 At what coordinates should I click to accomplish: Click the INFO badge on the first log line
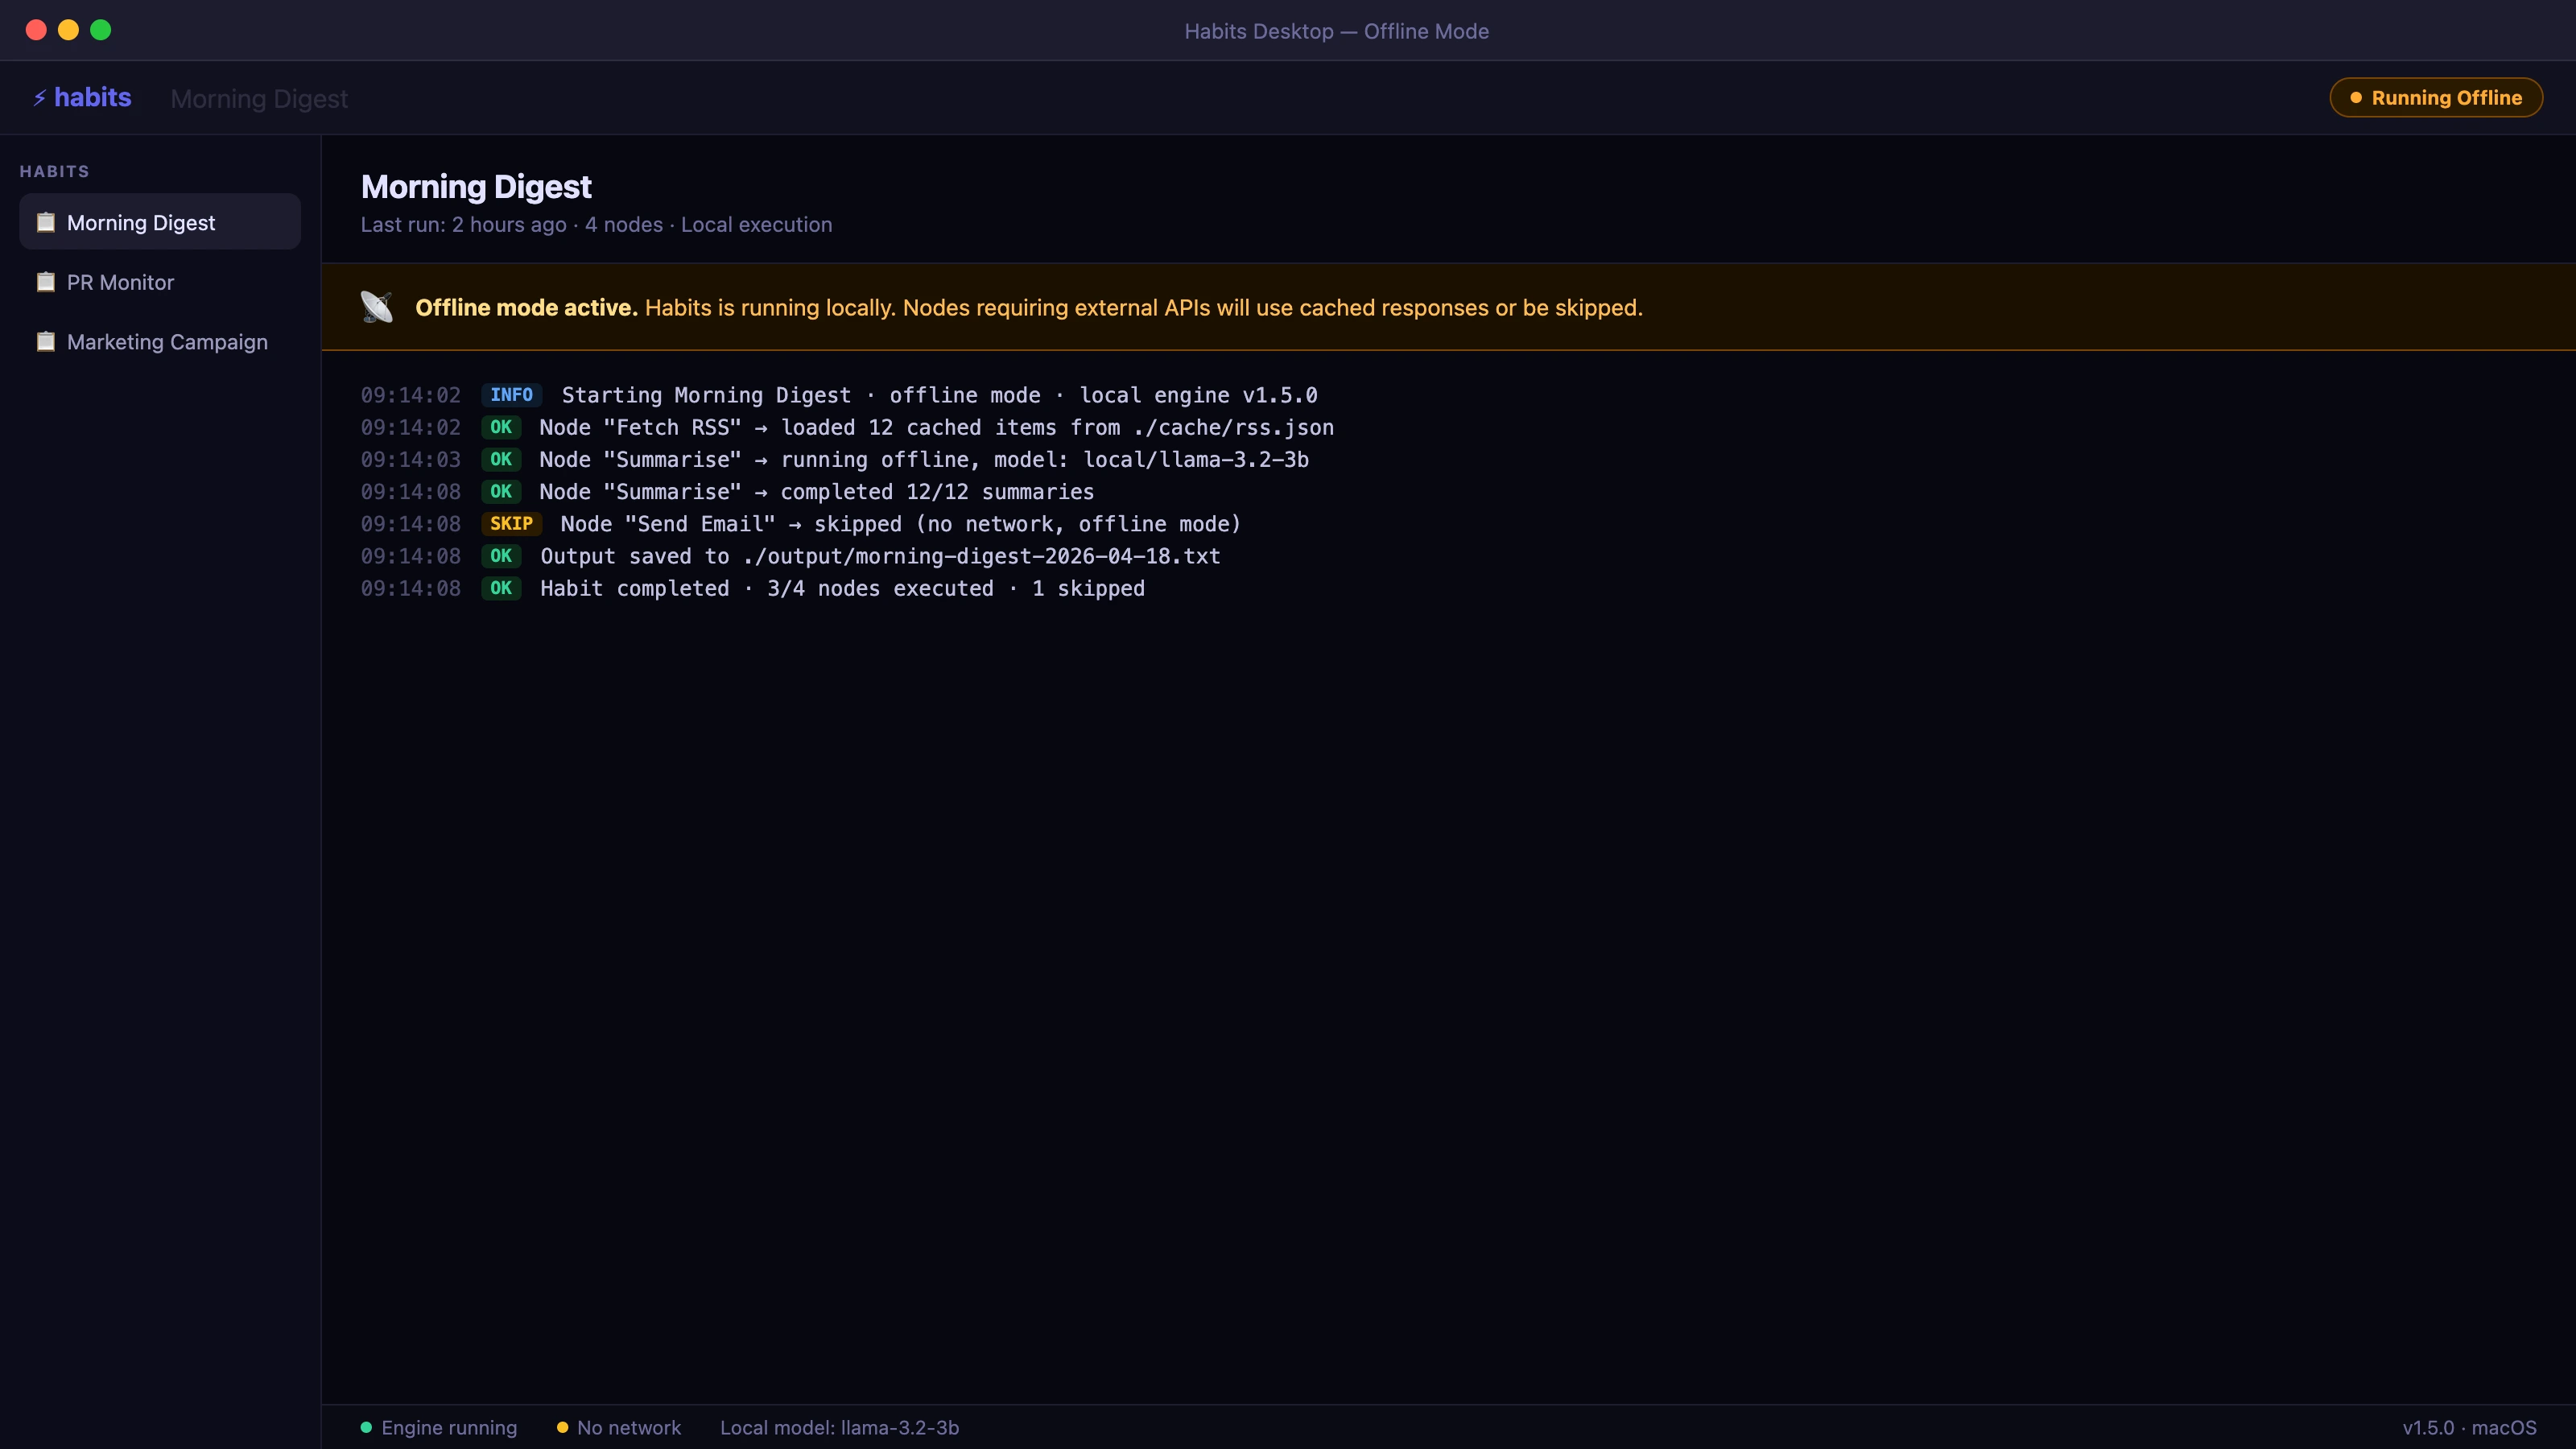511,395
